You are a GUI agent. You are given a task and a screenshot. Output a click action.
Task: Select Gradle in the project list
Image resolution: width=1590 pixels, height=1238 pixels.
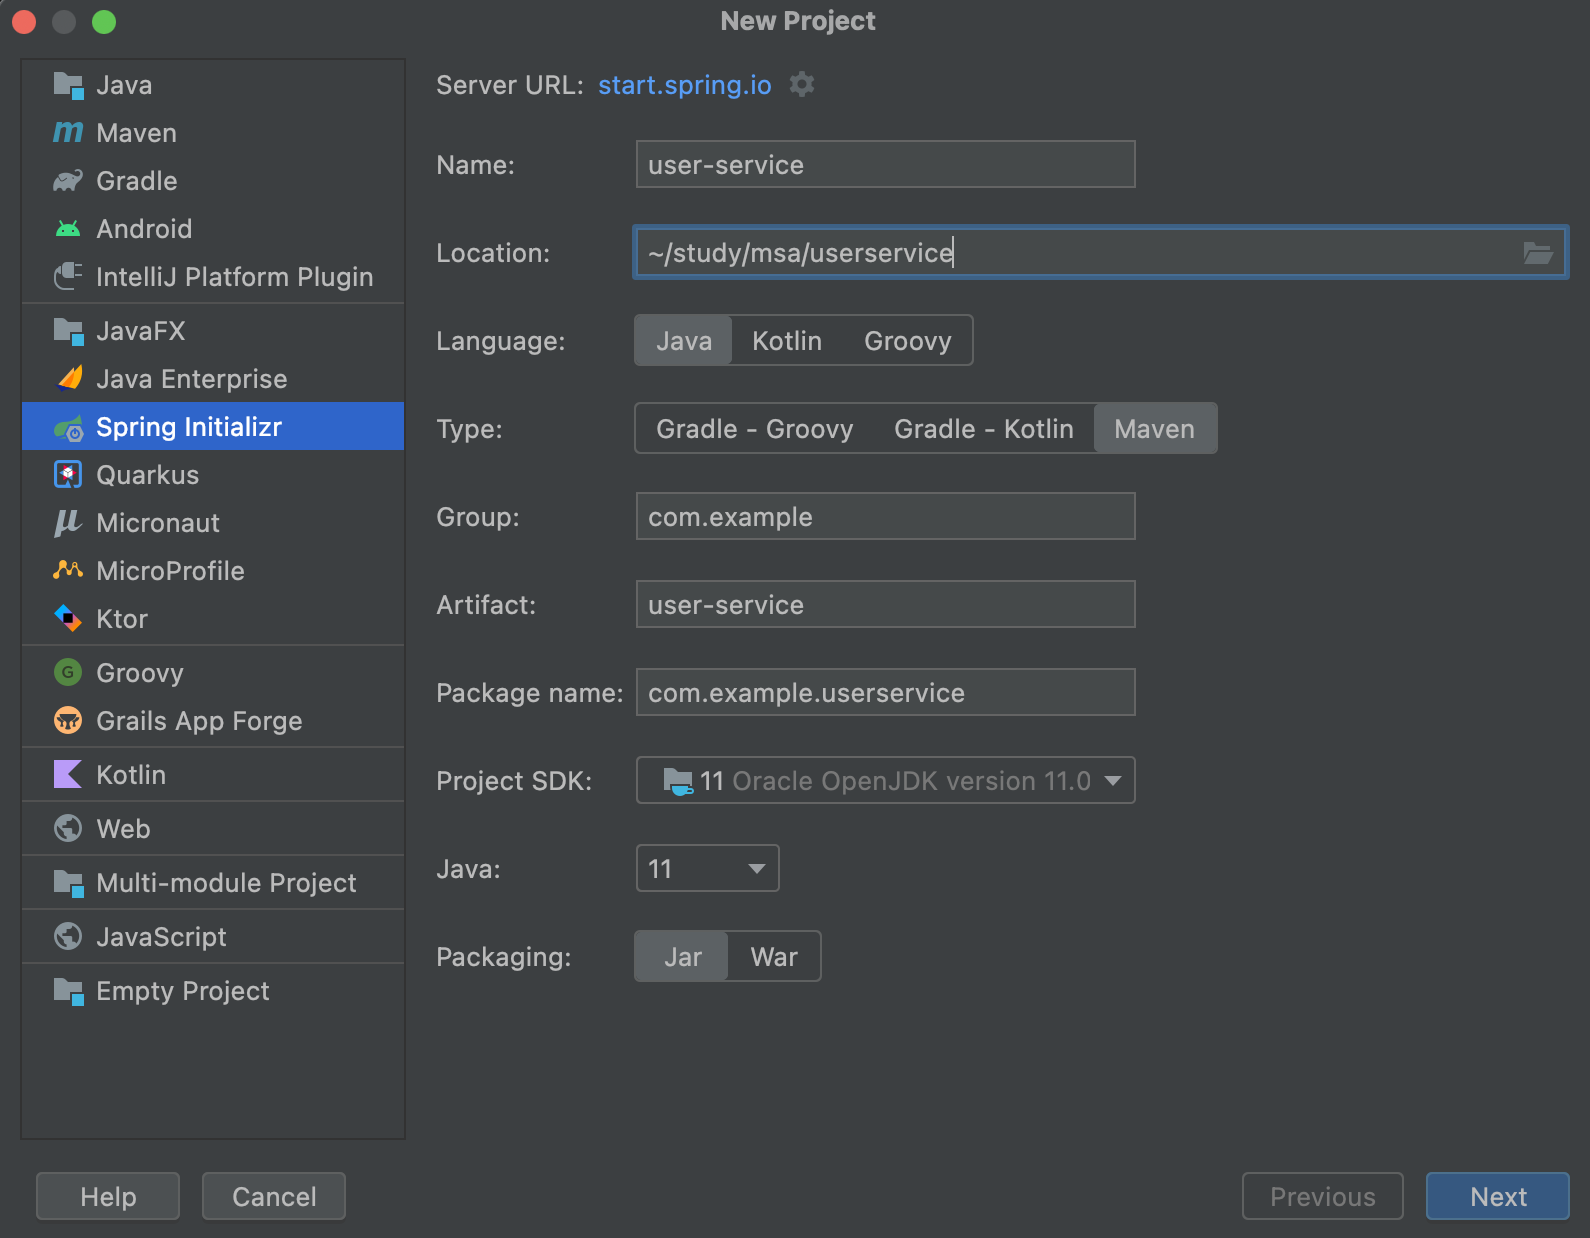pyautogui.click(x=213, y=181)
